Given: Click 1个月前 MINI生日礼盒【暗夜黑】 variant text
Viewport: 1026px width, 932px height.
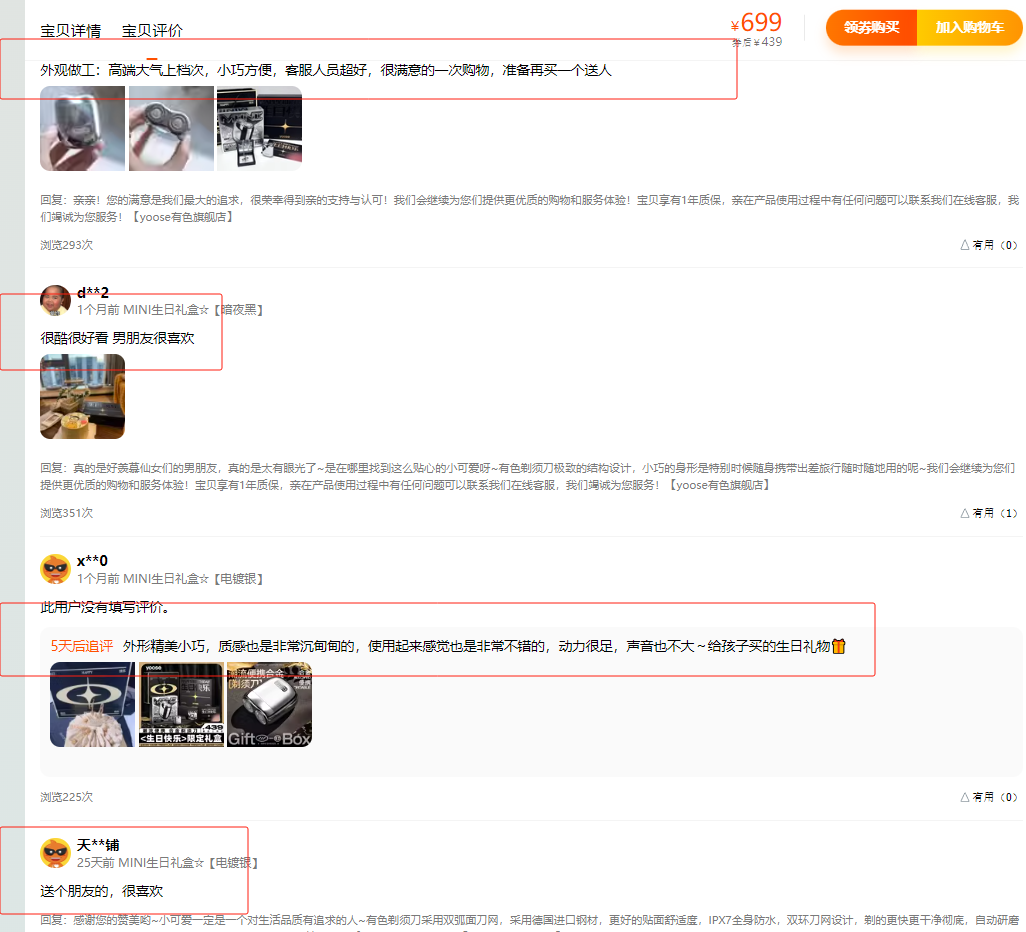Looking at the screenshot, I should pos(170,310).
